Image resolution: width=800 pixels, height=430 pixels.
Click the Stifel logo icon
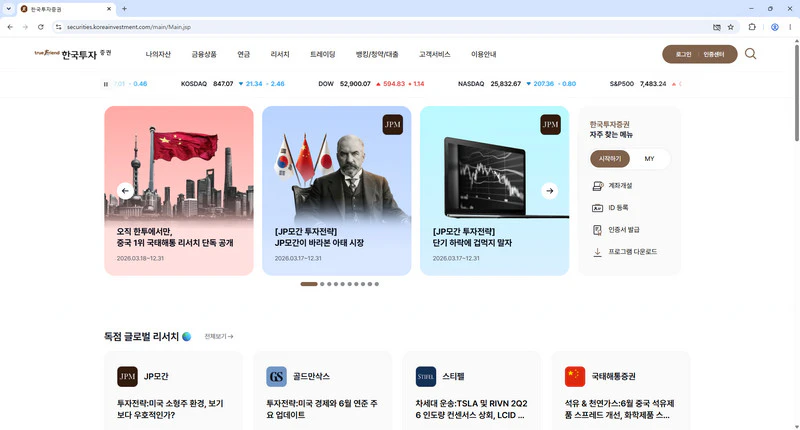tap(426, 376)
